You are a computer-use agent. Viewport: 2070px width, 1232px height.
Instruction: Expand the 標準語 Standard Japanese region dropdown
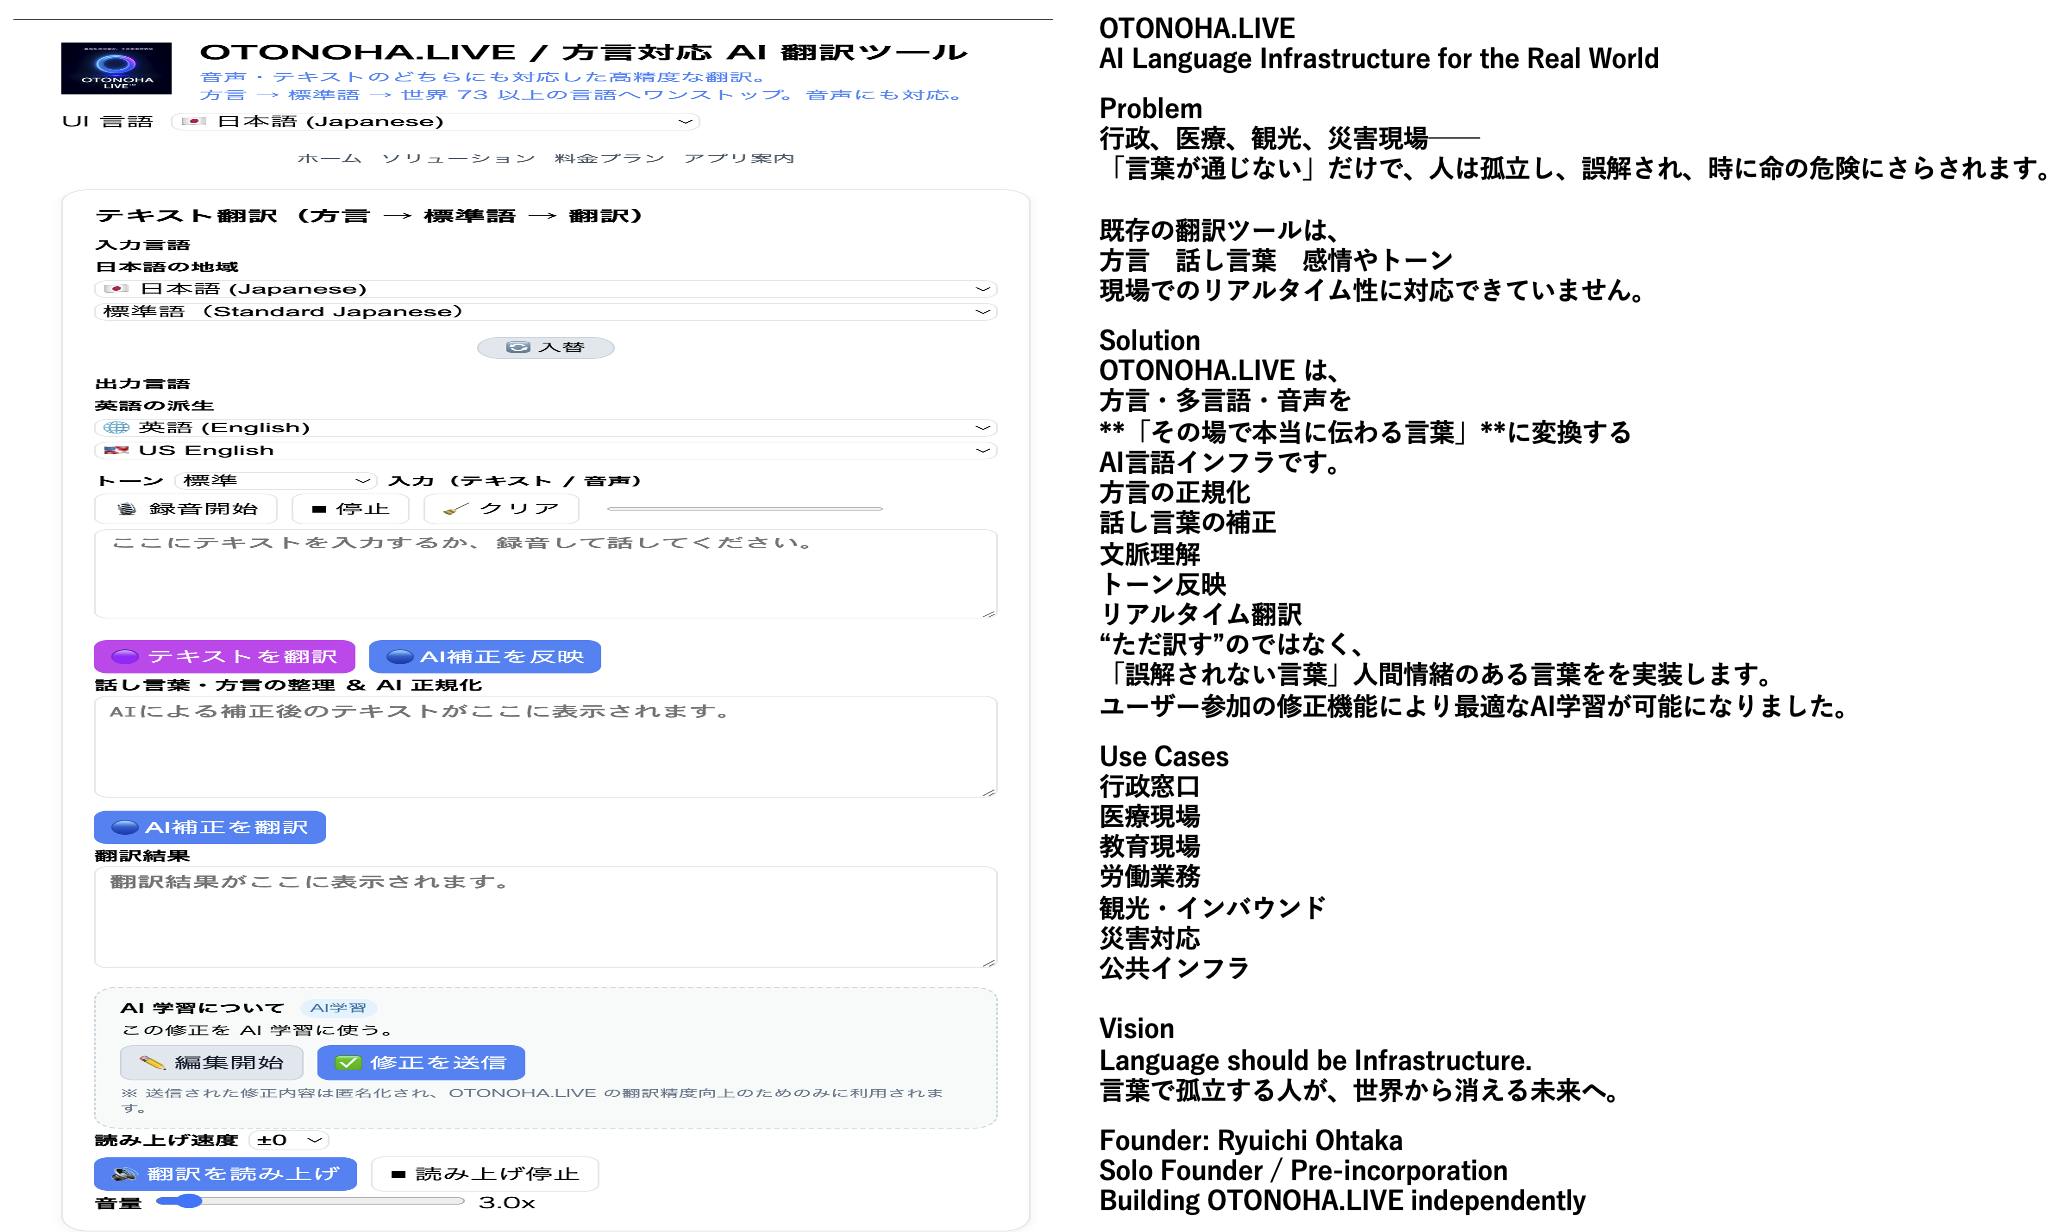click(545, 312)
